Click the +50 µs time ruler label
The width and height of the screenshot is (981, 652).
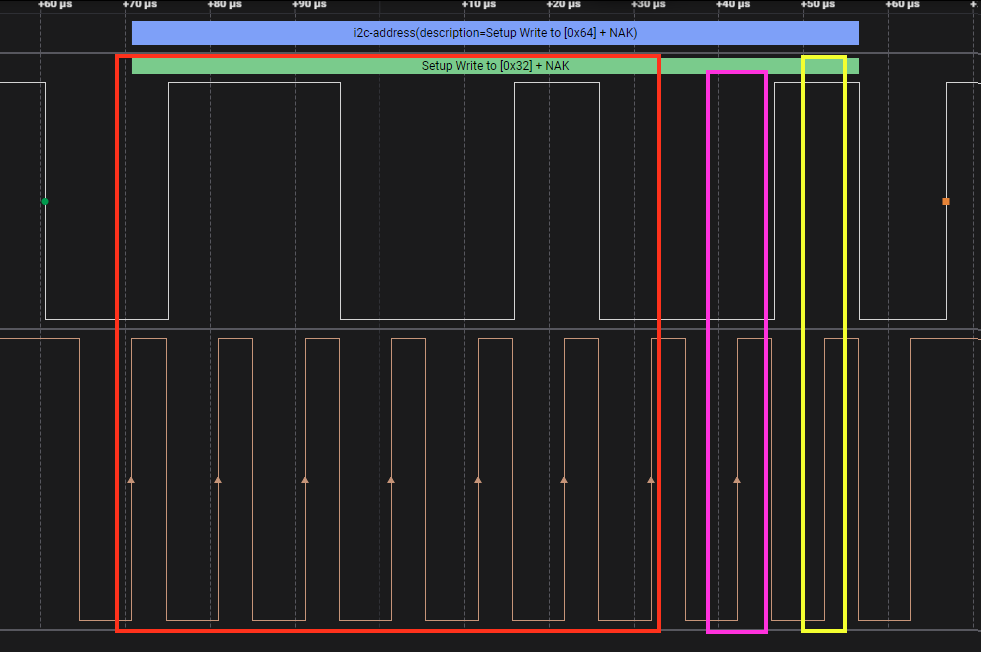pos(818,4)
